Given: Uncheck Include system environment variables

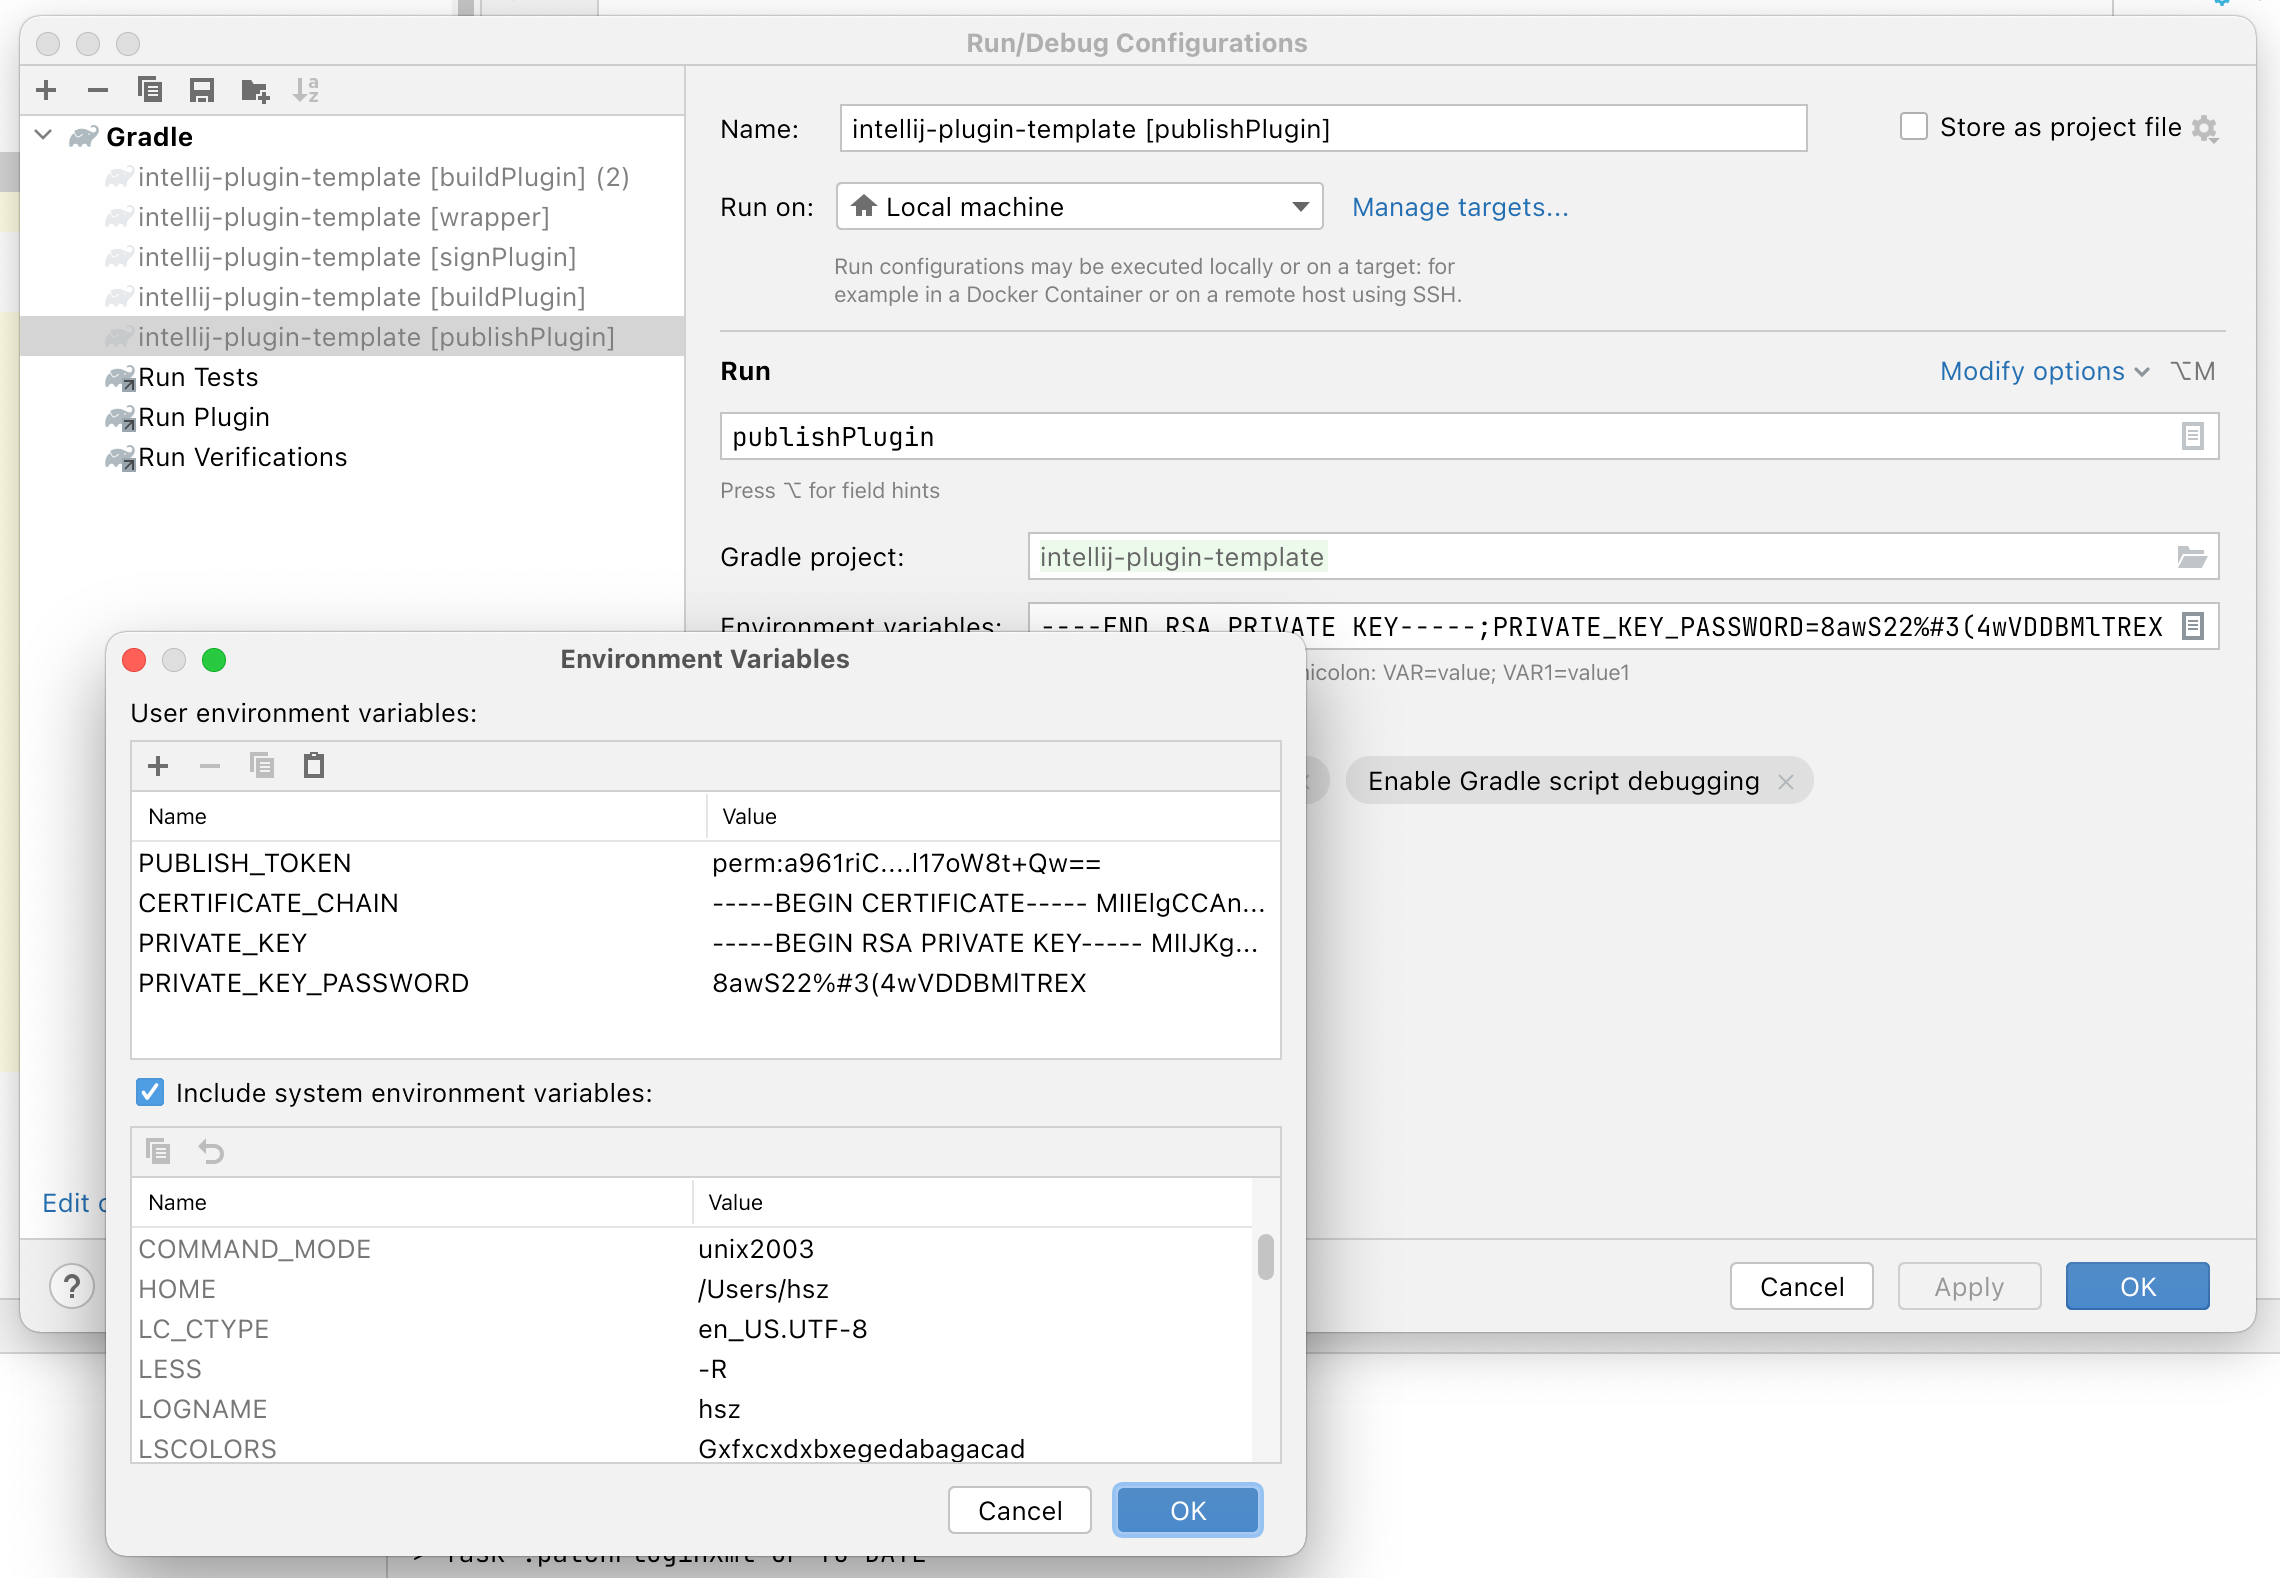Looking at the screenshot, I should pyautogui.click(x=150, y=1092).
